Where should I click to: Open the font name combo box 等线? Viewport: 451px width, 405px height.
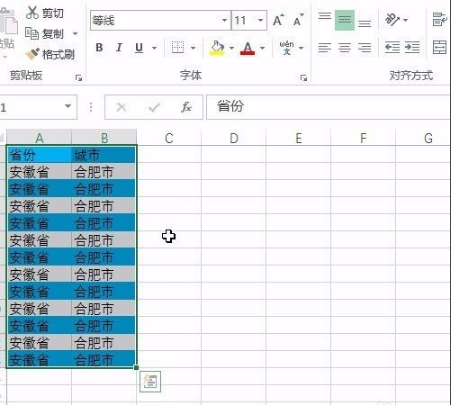[160, 21]
